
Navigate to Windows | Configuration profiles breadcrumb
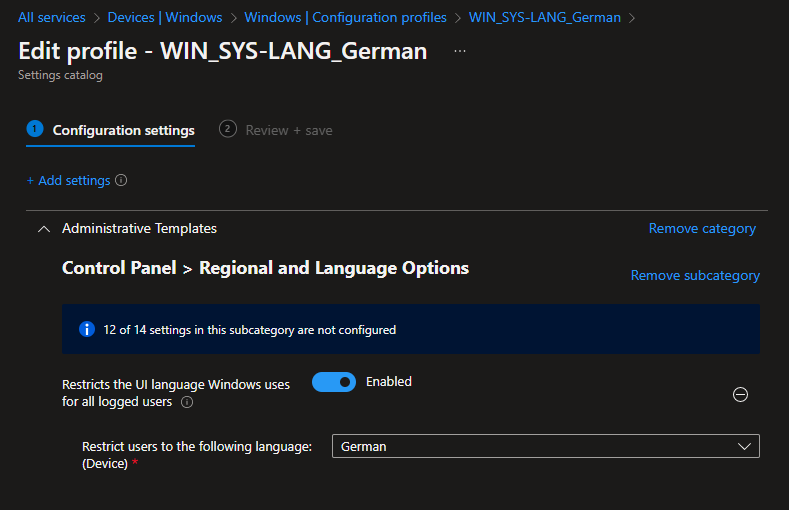pyautogui.click(x=345, y=17)
